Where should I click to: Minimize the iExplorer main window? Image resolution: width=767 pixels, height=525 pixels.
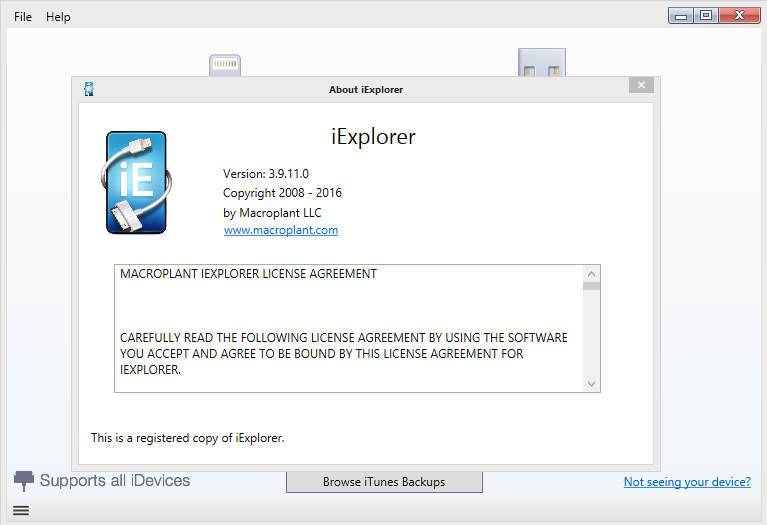pos(680,16)
